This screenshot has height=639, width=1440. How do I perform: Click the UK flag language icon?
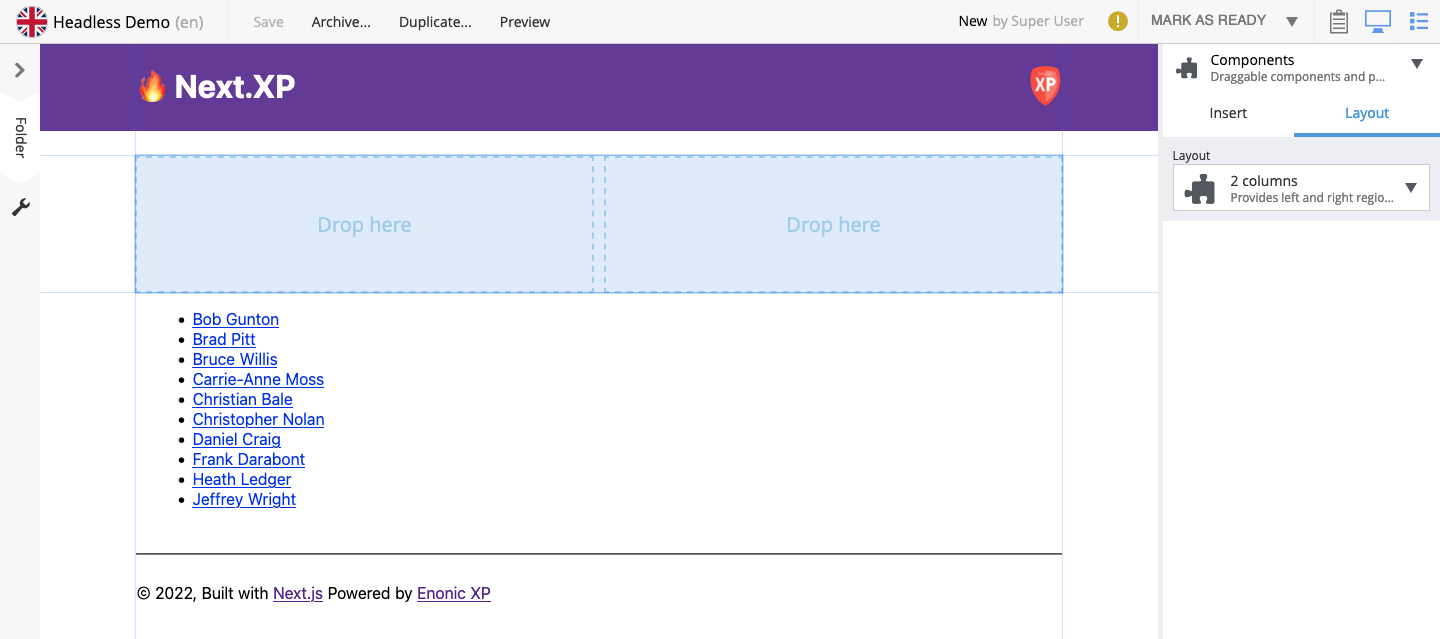click(32, 21)
